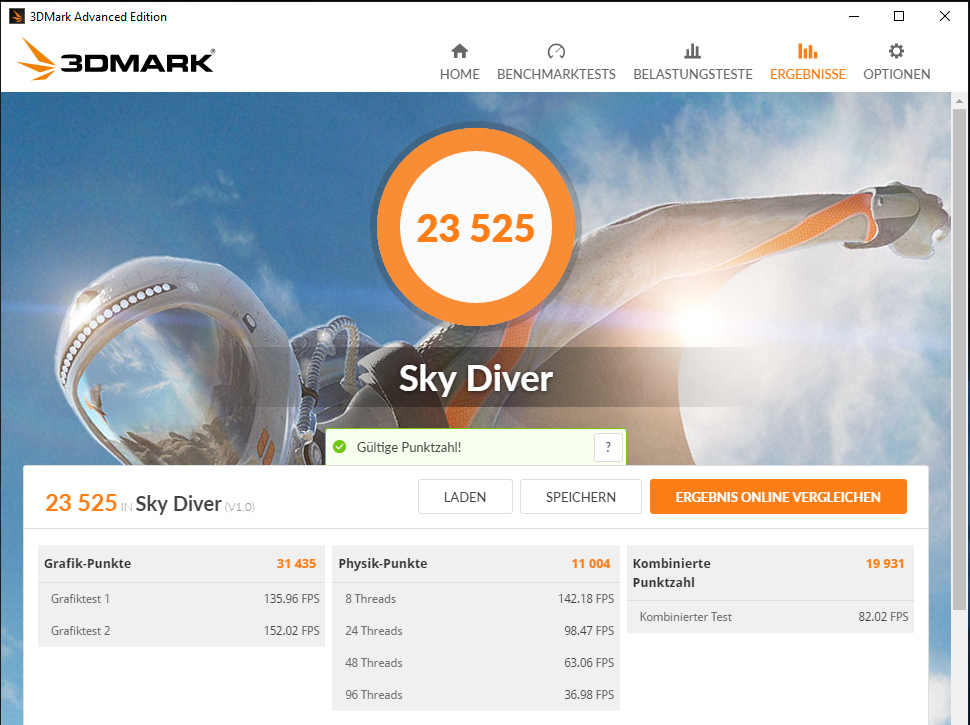This screenshot has height=725, width=970.
Task: Click the Belastungstests bar chart icon
Action: [x=692, y=51]
